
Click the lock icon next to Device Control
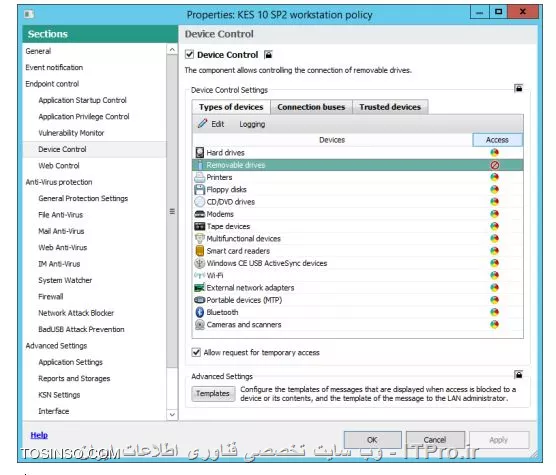[268, 55]
